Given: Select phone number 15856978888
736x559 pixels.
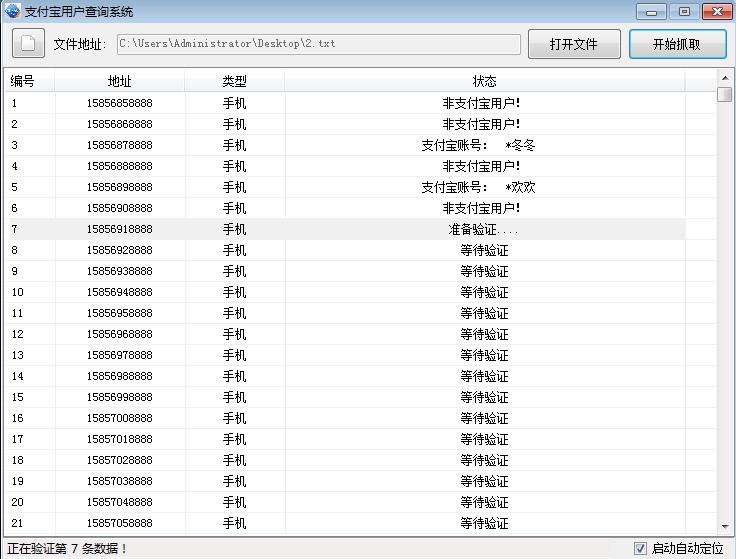Looking at the screenshot, I should [119, 355].
